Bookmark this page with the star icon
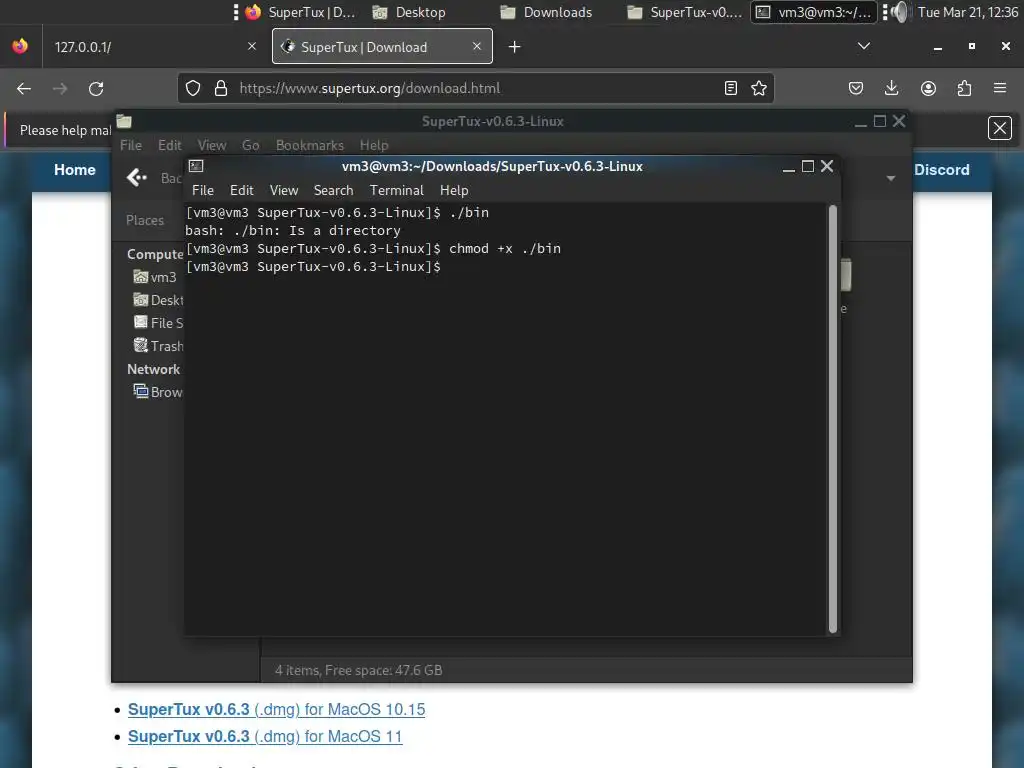Image resolution: width=1024 pixels, height=768 pixels. pyautogui.click(x=758, y=88)
